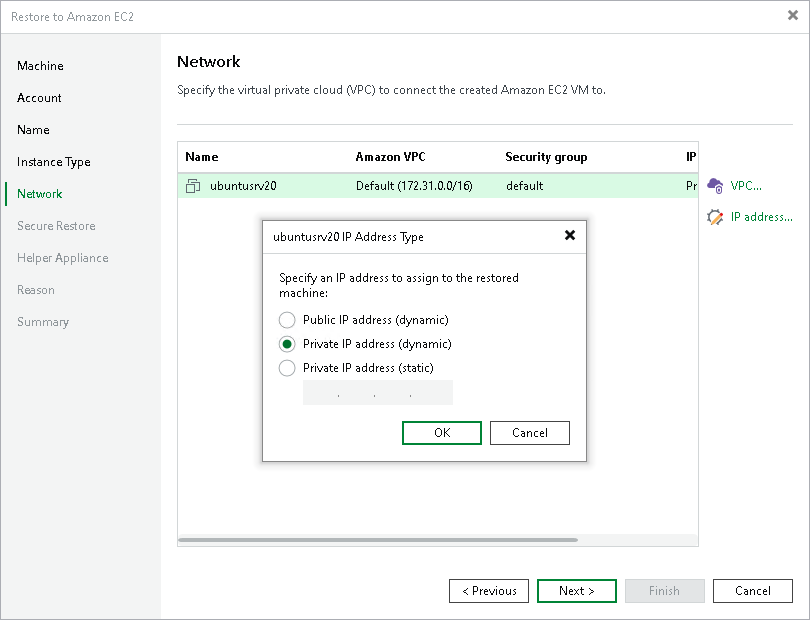Go to the Secure Restore step
Viewport: 810px width, 620px height.
[56, 226]
